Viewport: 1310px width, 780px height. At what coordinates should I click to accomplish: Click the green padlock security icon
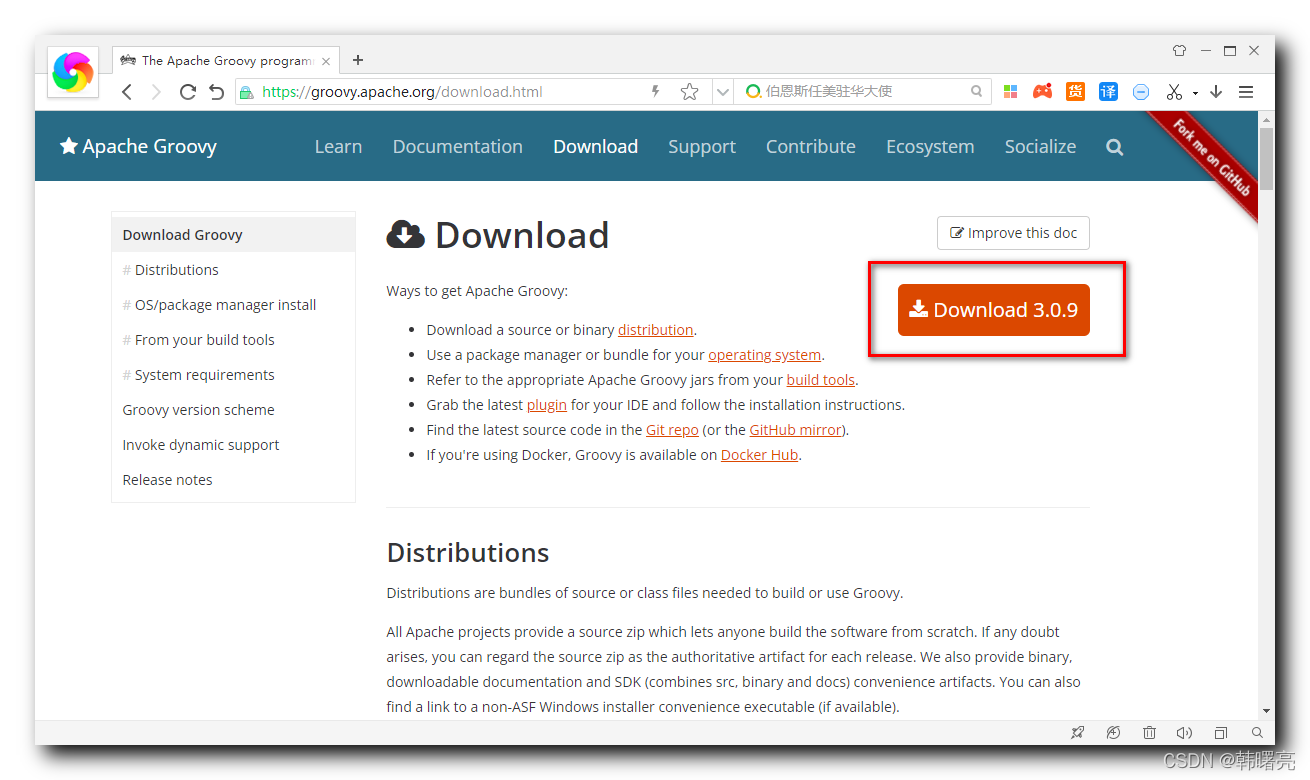tap(246, 92)
